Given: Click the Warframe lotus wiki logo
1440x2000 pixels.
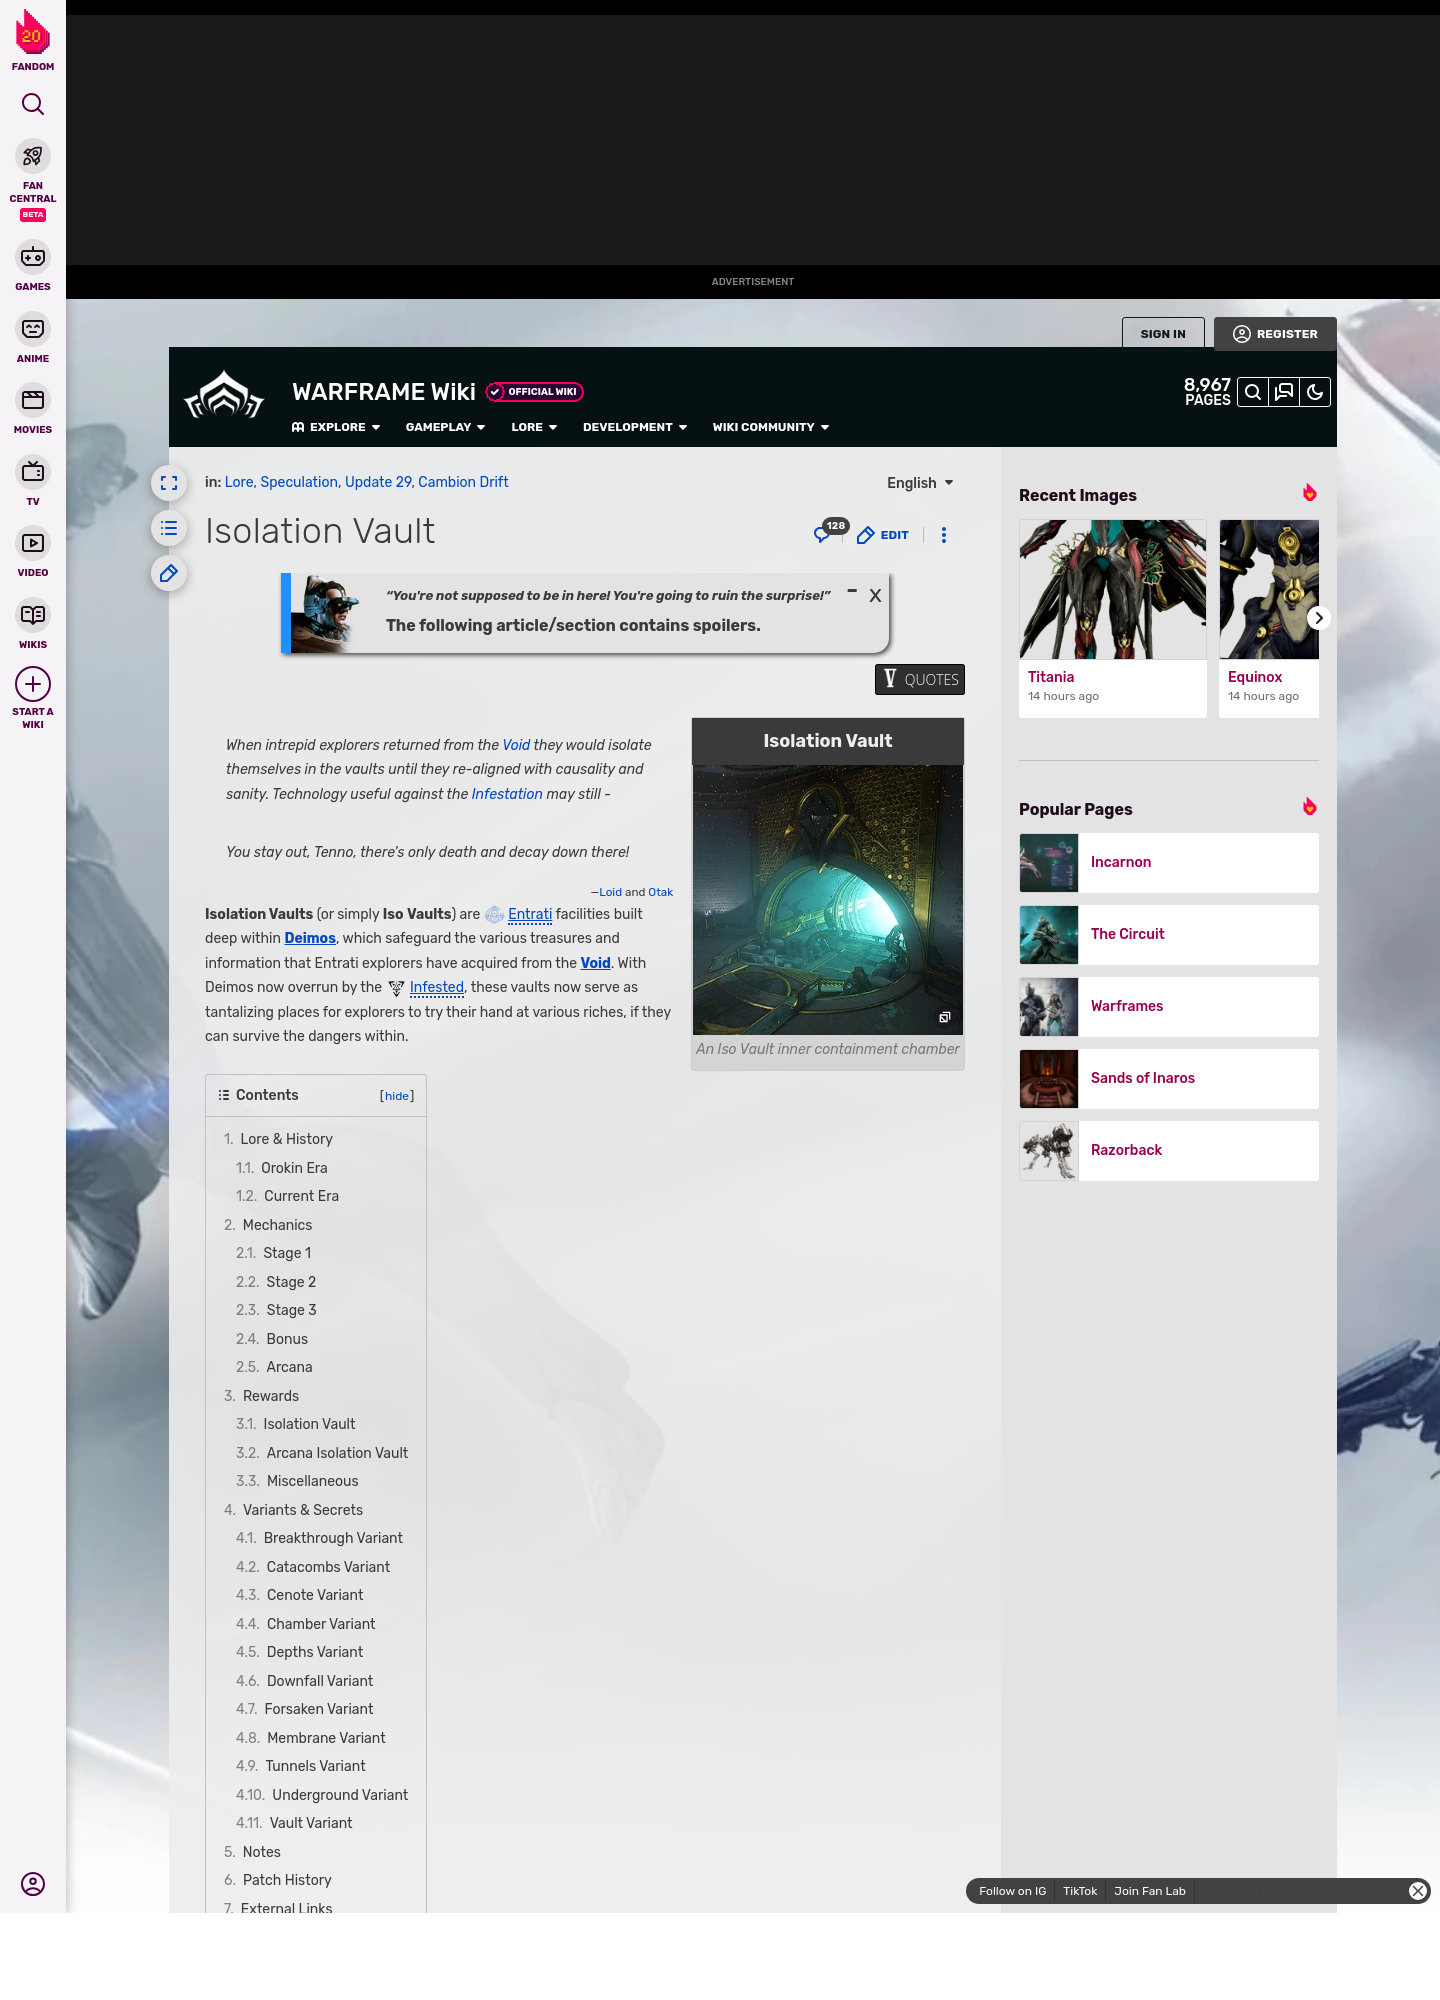Looking at the screenshot, I should click(224, 396).
